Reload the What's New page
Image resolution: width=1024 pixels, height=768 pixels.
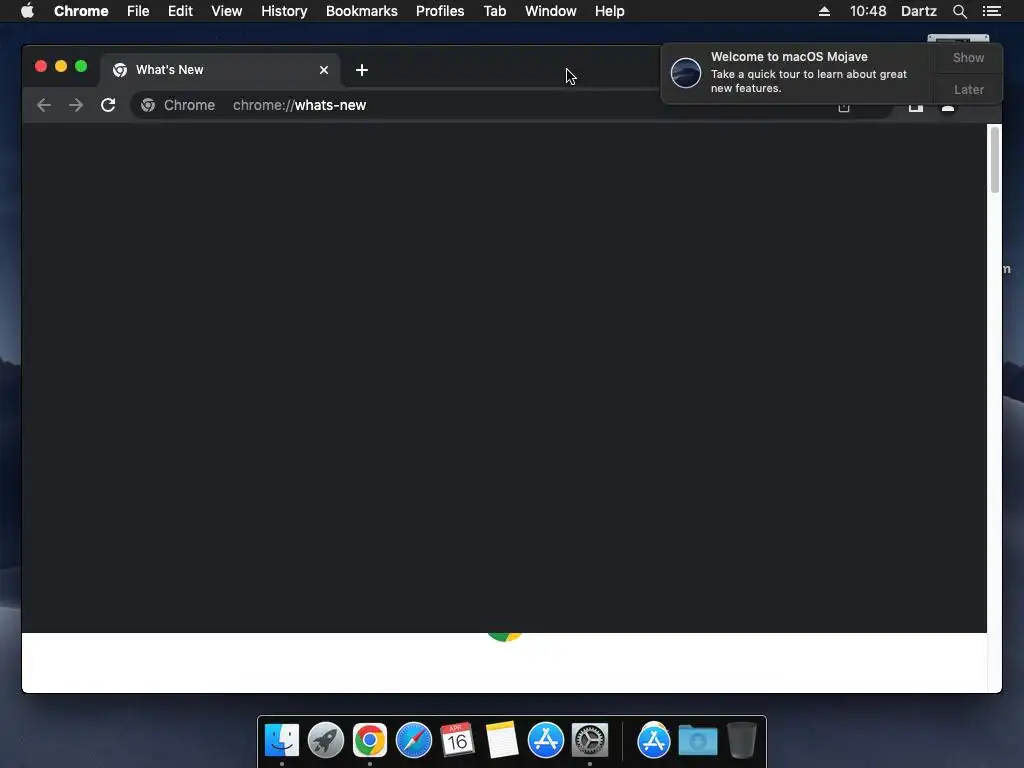pos(108,105)
